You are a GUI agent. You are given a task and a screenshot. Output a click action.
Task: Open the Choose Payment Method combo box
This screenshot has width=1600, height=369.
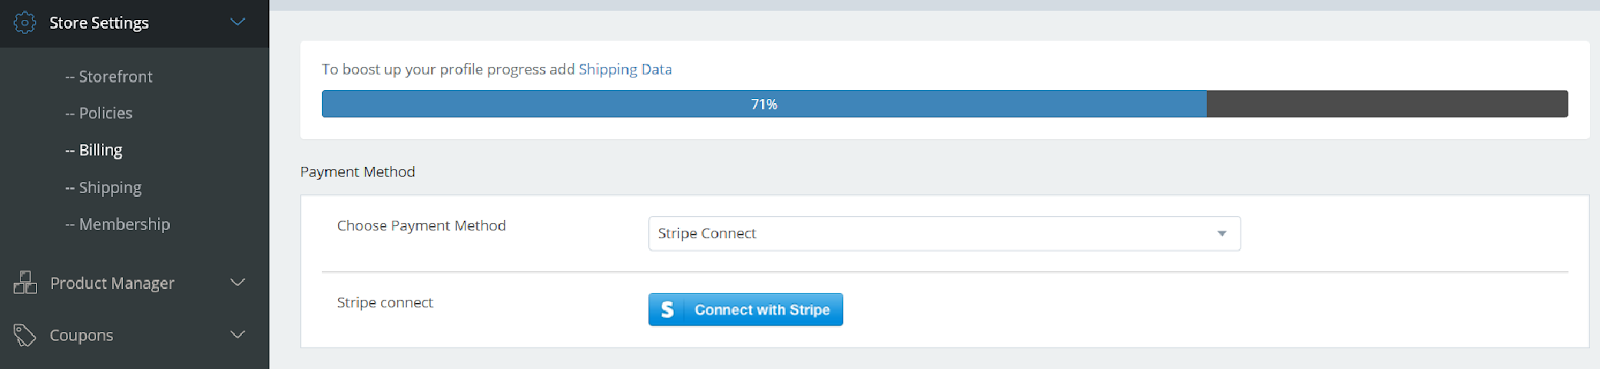tap(944, 234)
